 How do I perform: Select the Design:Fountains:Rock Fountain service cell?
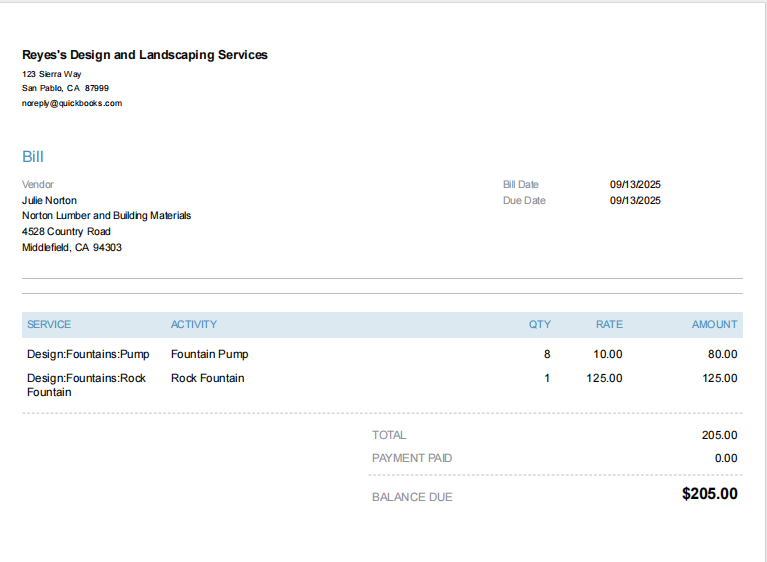(x=86, y=385)
